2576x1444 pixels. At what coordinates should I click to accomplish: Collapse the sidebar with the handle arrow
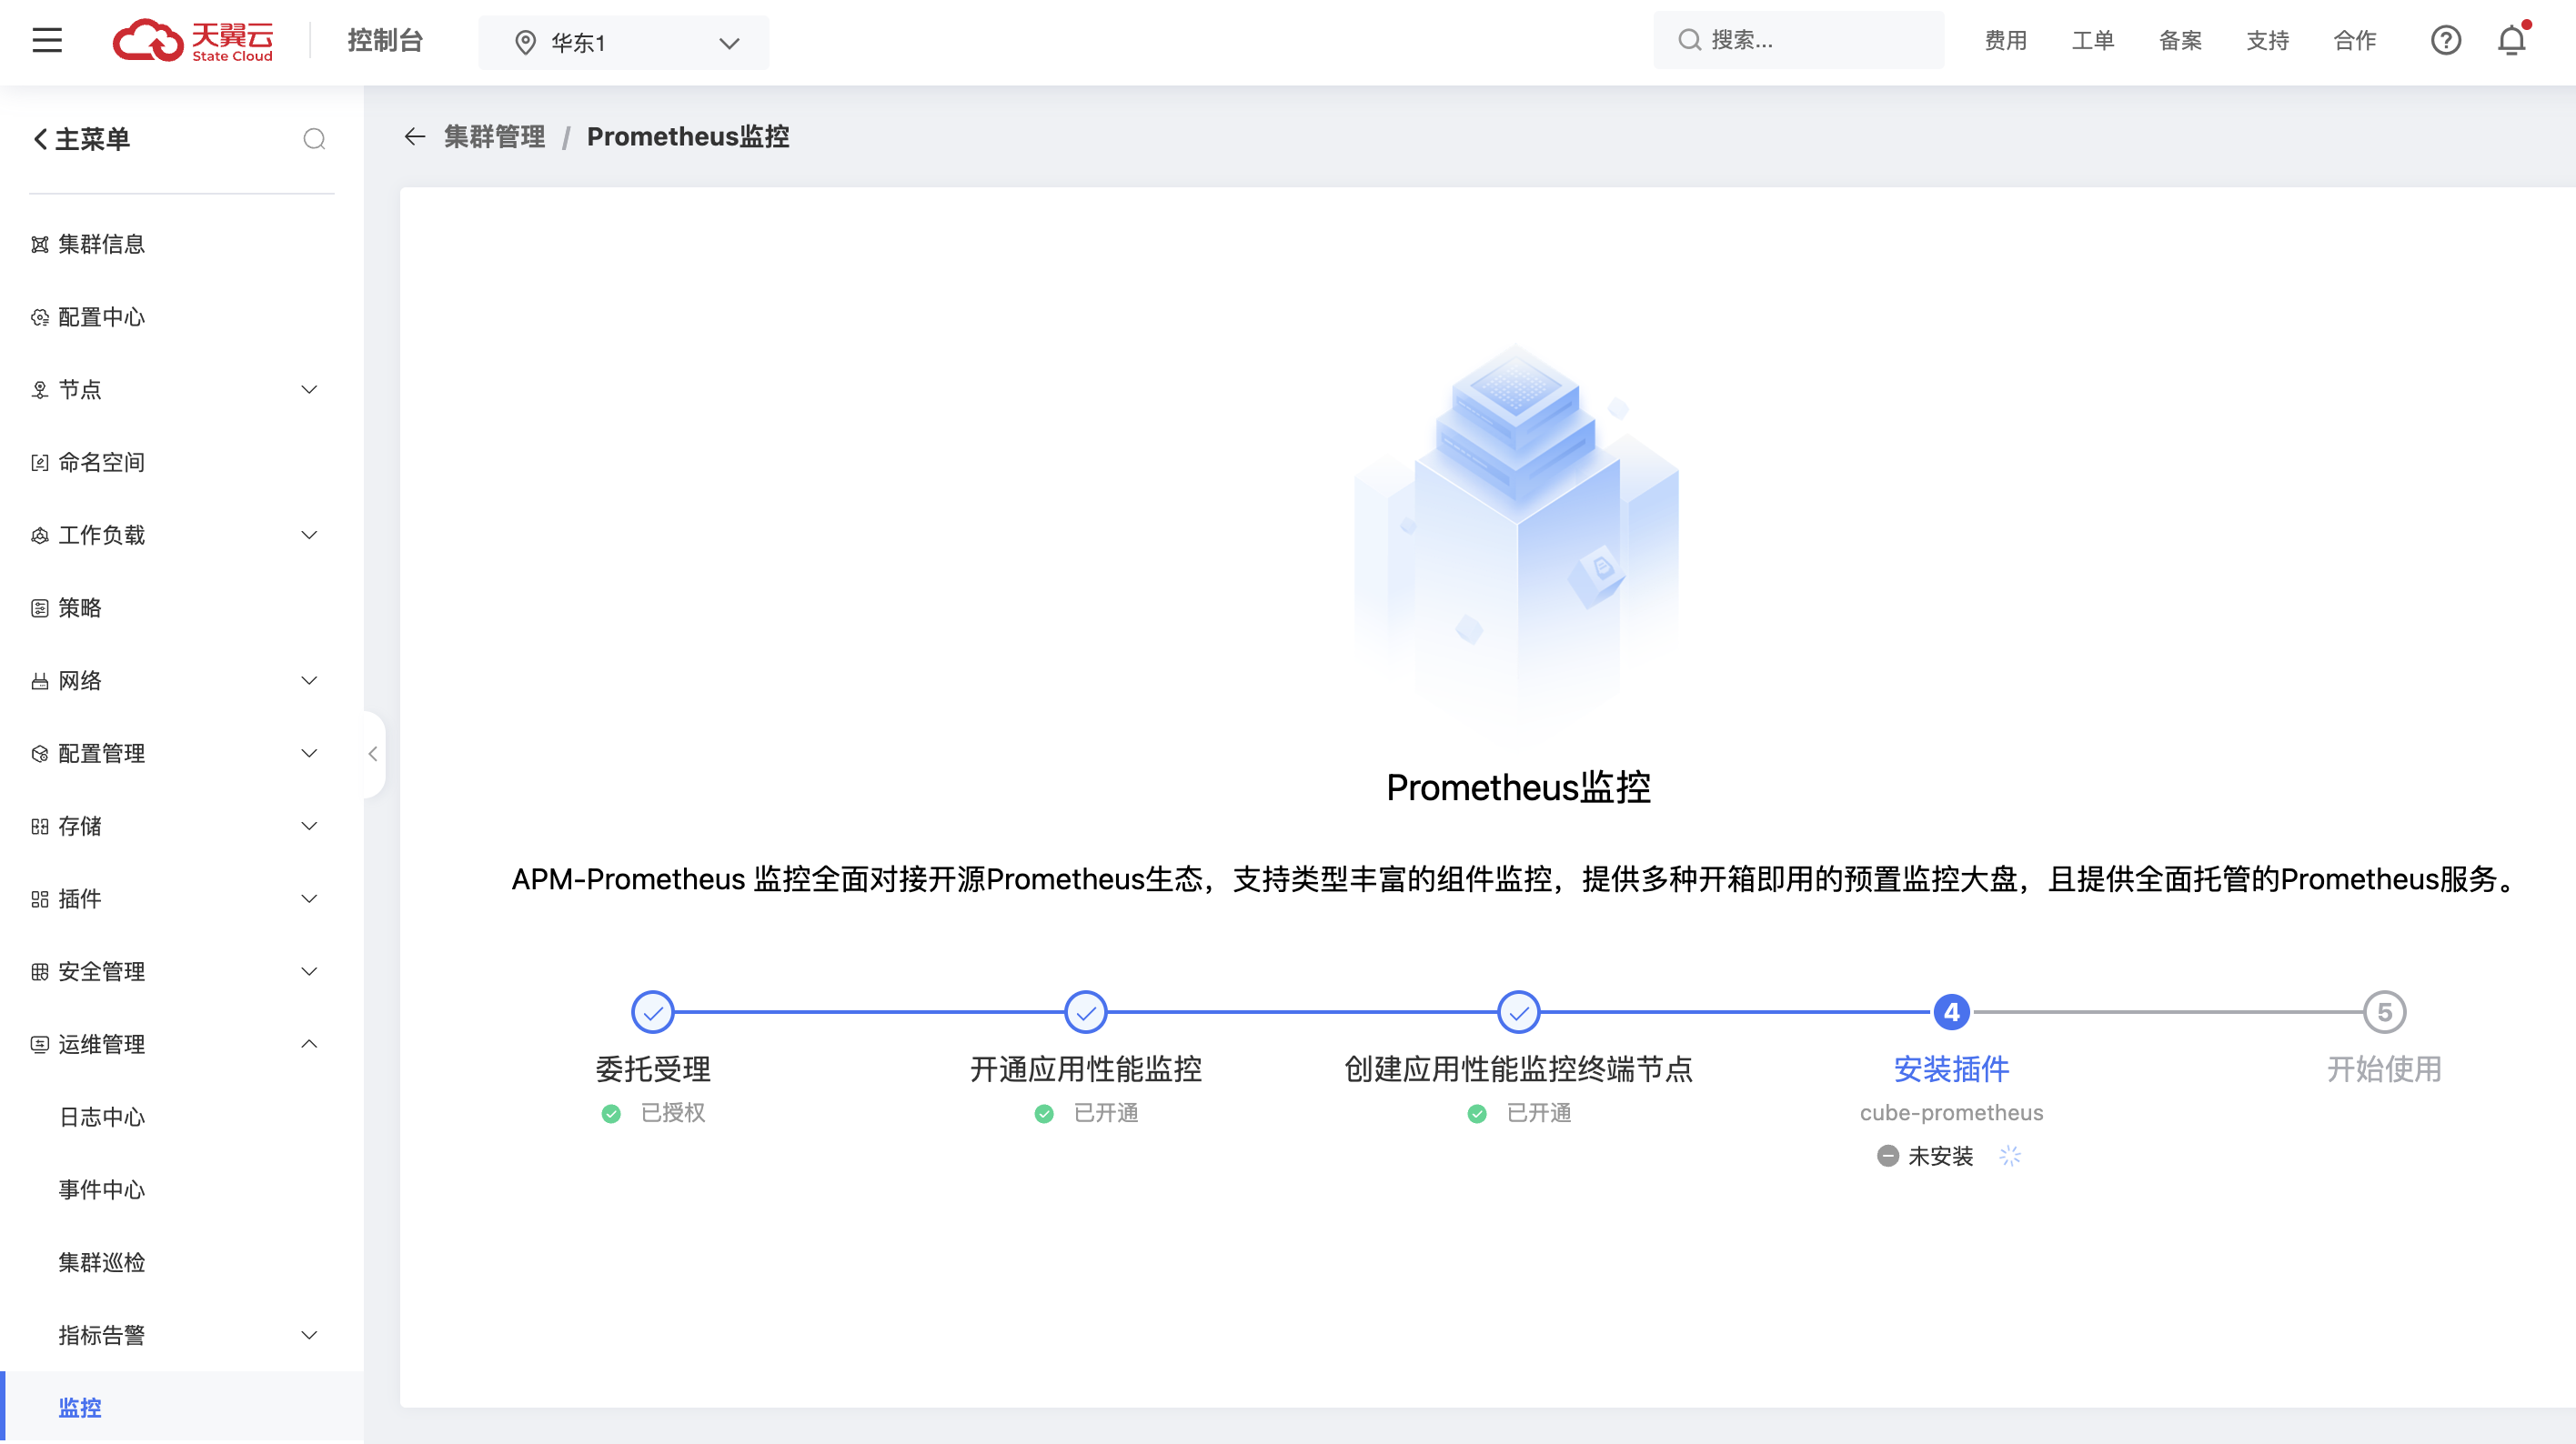click(x=373, y=754)
